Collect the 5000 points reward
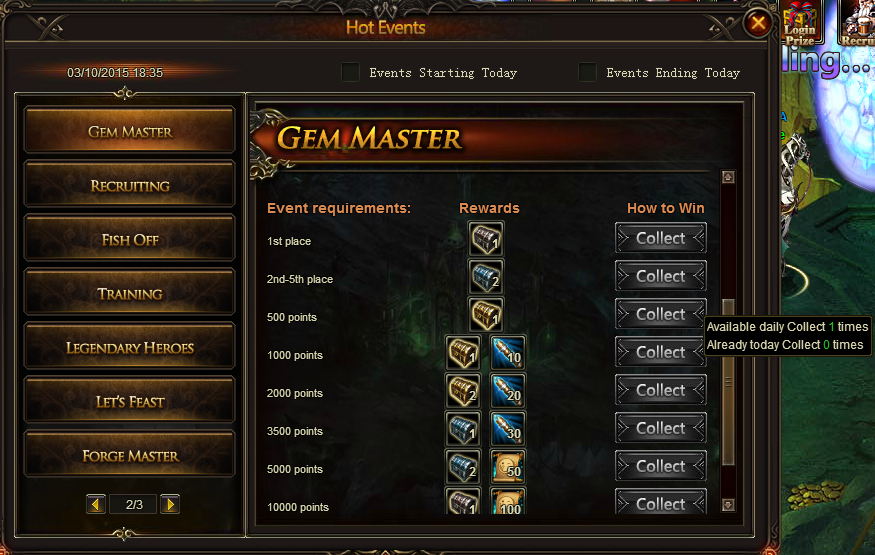 click(x=661, y=466)
